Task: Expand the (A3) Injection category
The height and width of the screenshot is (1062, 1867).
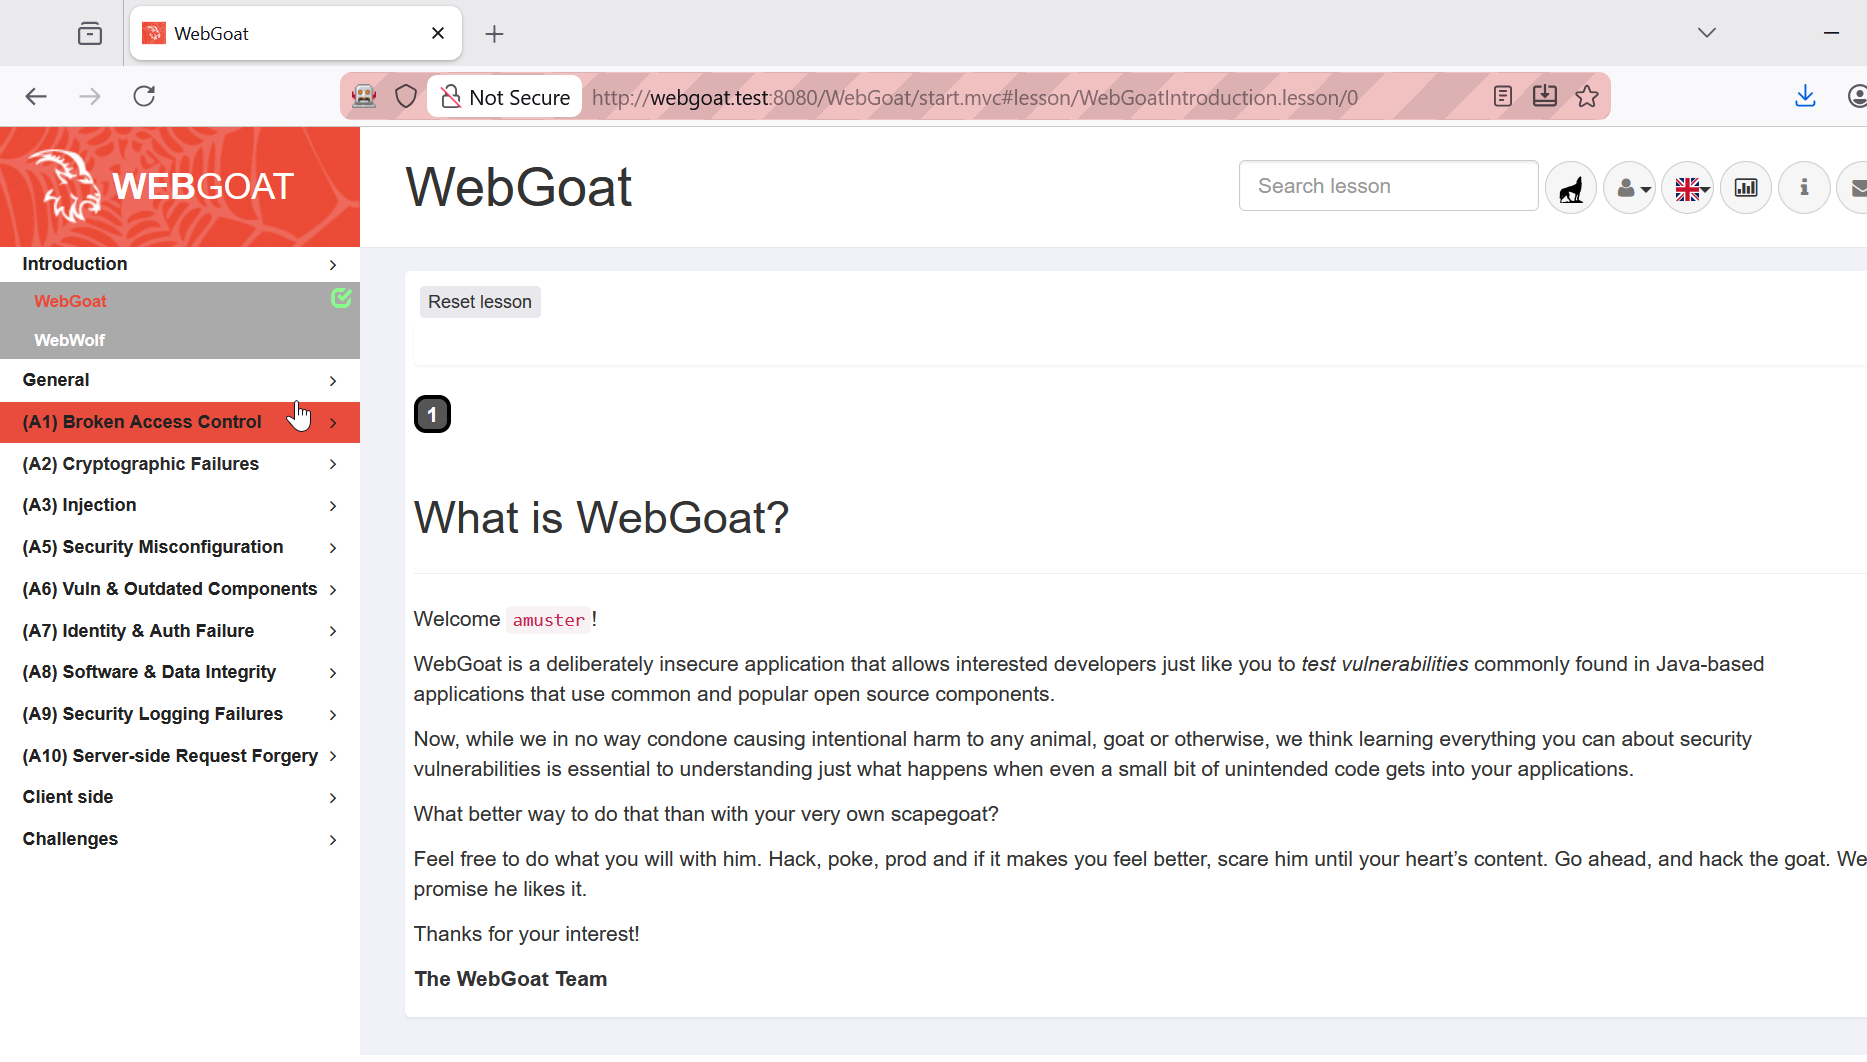Action: pyautogui.click(x=180, y=506)
